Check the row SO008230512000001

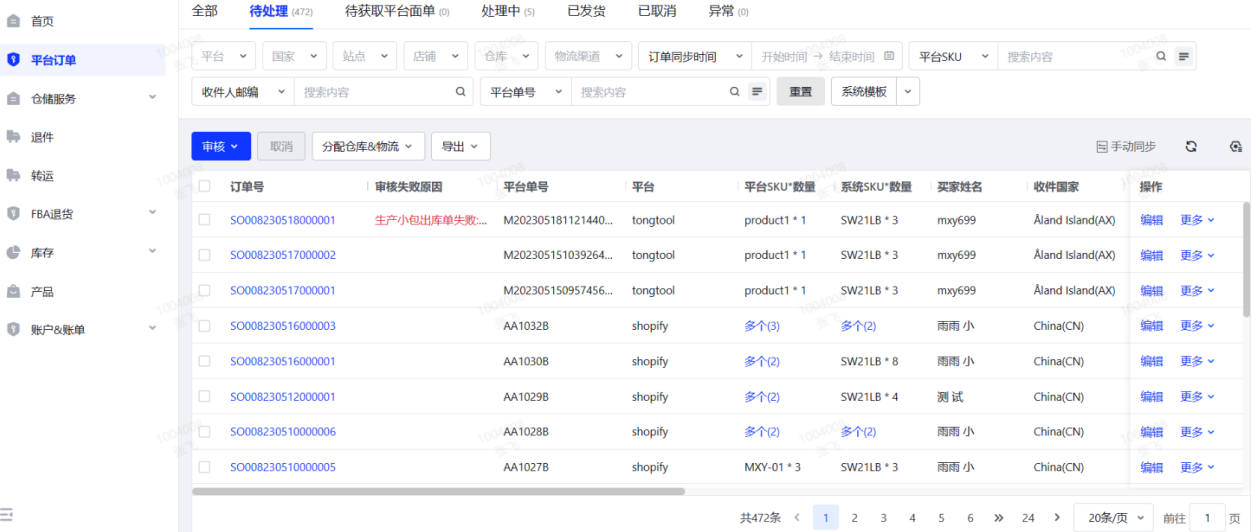click(205, 396)
